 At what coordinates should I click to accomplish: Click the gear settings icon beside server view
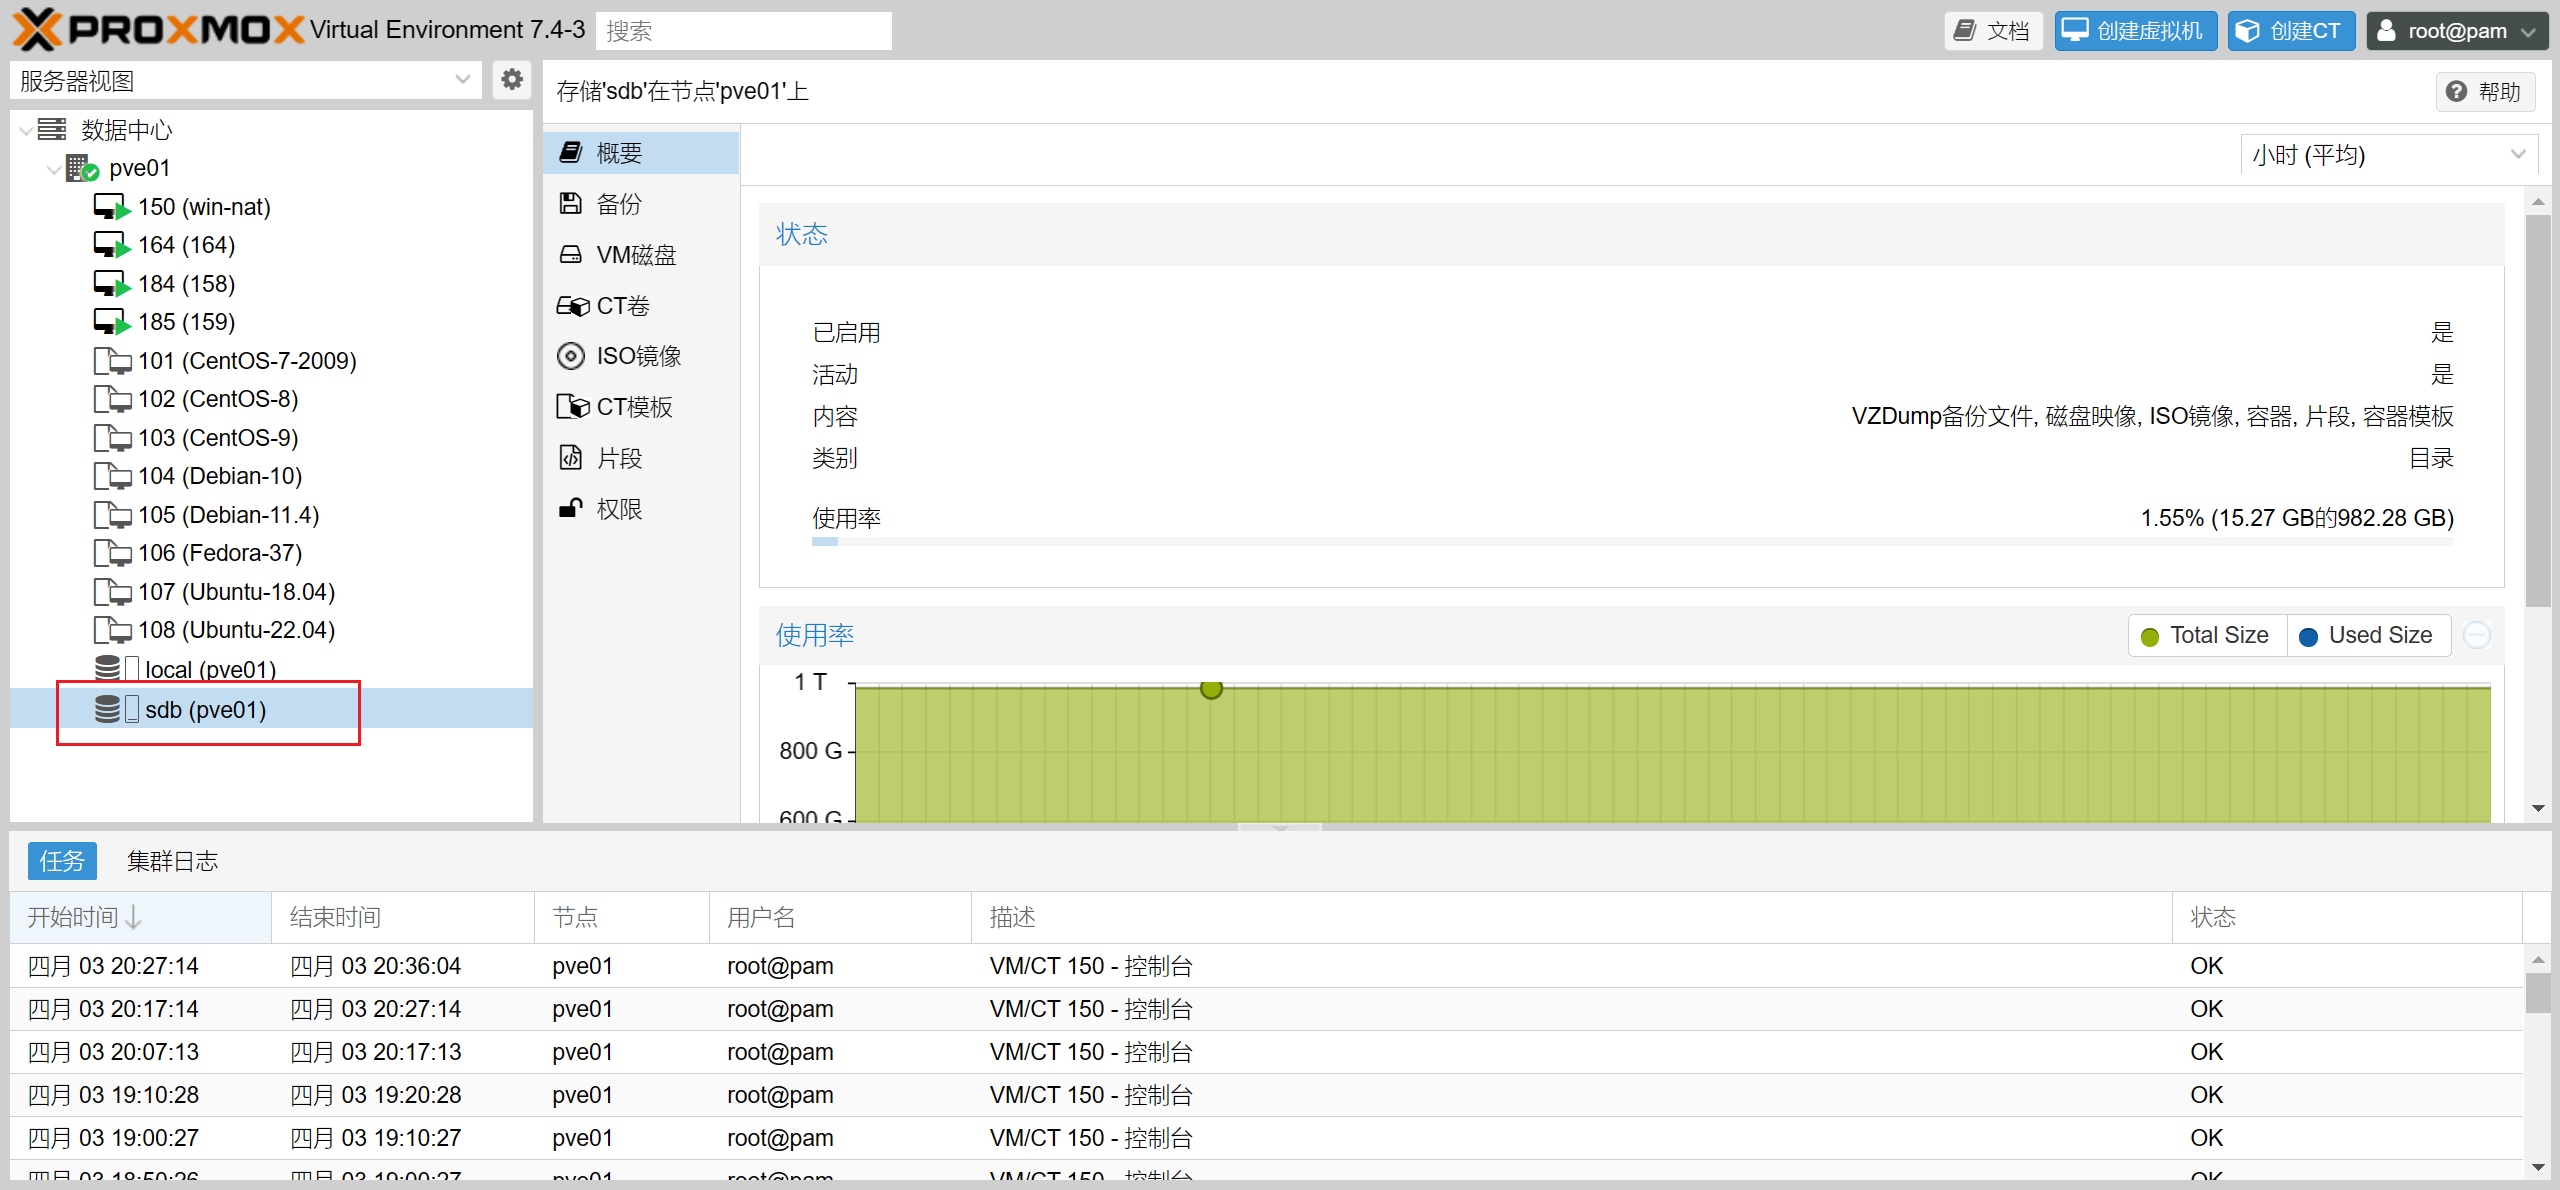512,80
